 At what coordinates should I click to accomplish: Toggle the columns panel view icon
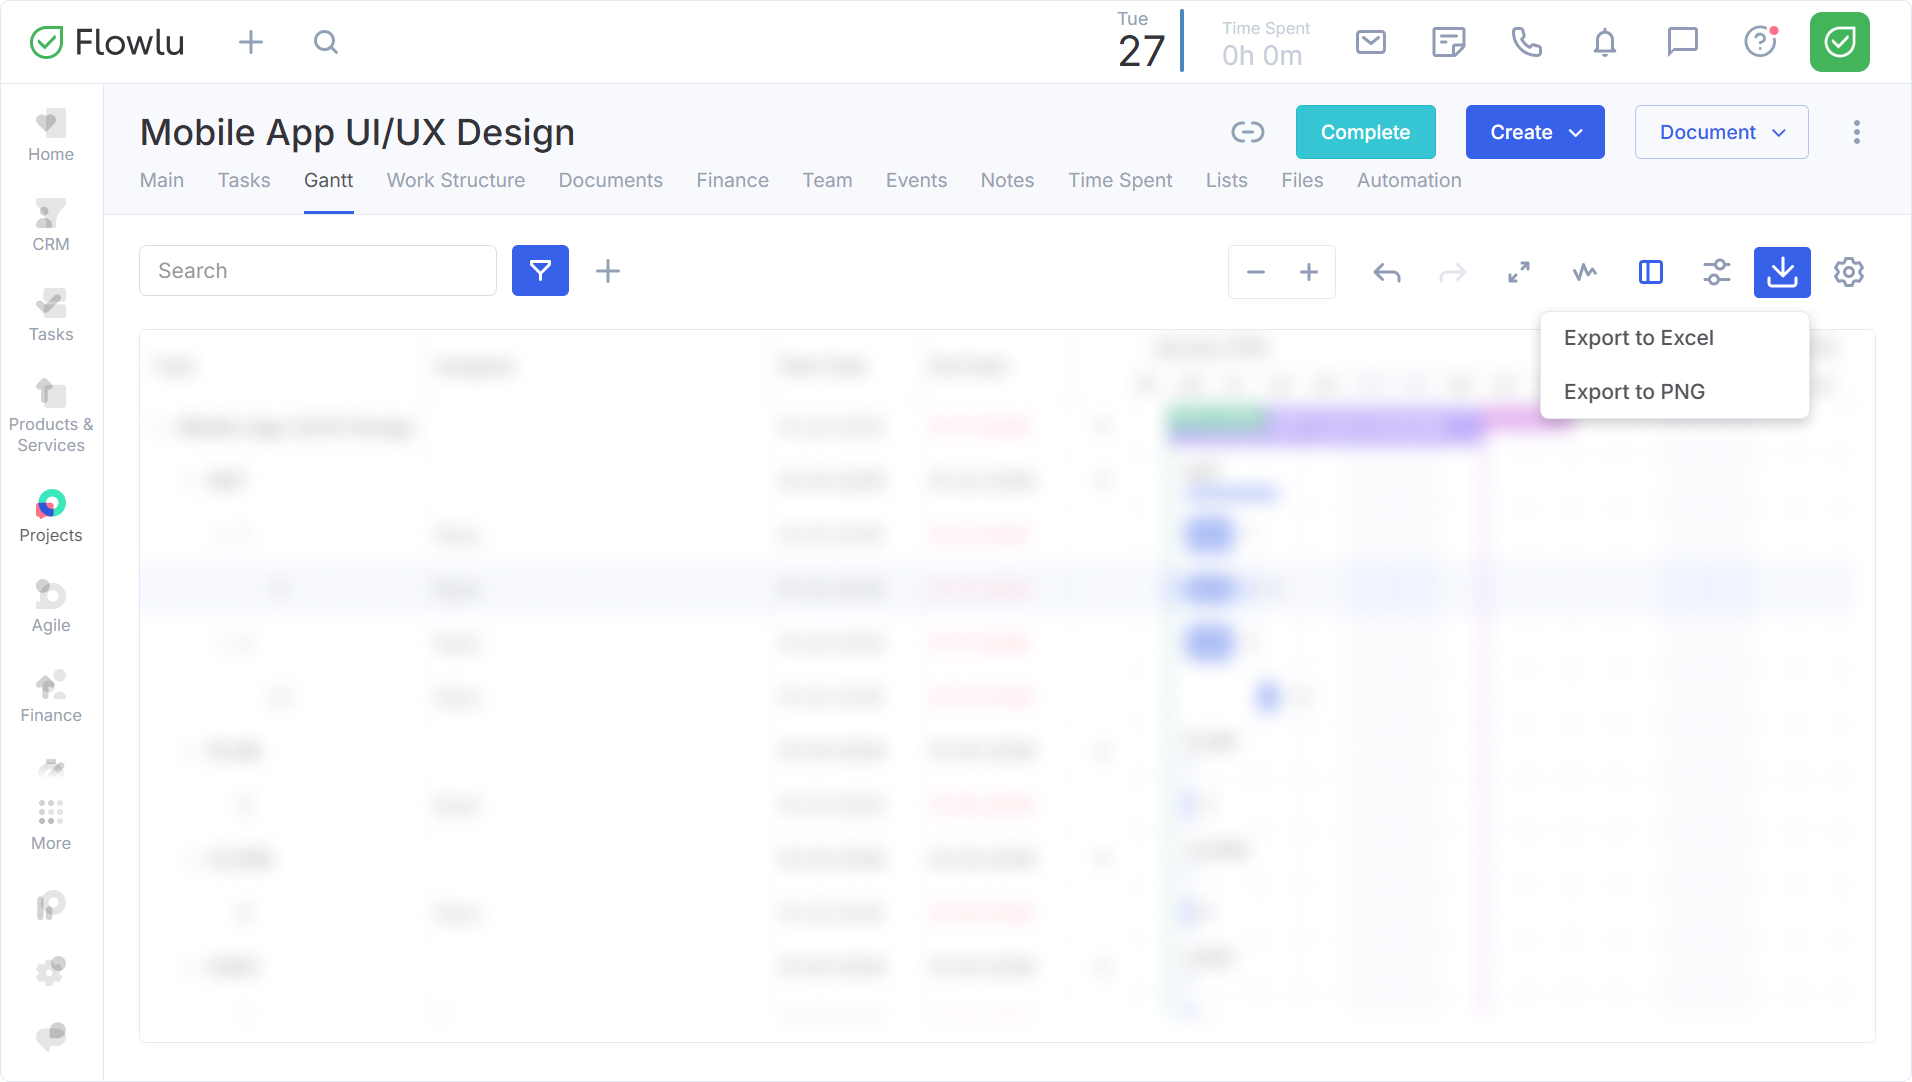click(x=1650, y=272)
